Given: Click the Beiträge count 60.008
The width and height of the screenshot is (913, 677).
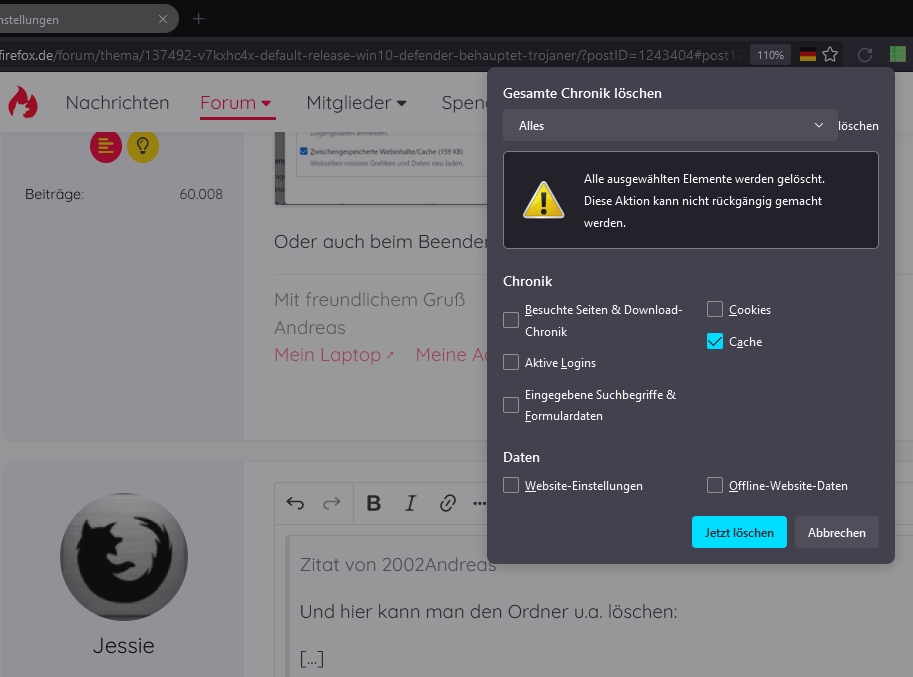Looking at the screenshot, I should 201,194.
